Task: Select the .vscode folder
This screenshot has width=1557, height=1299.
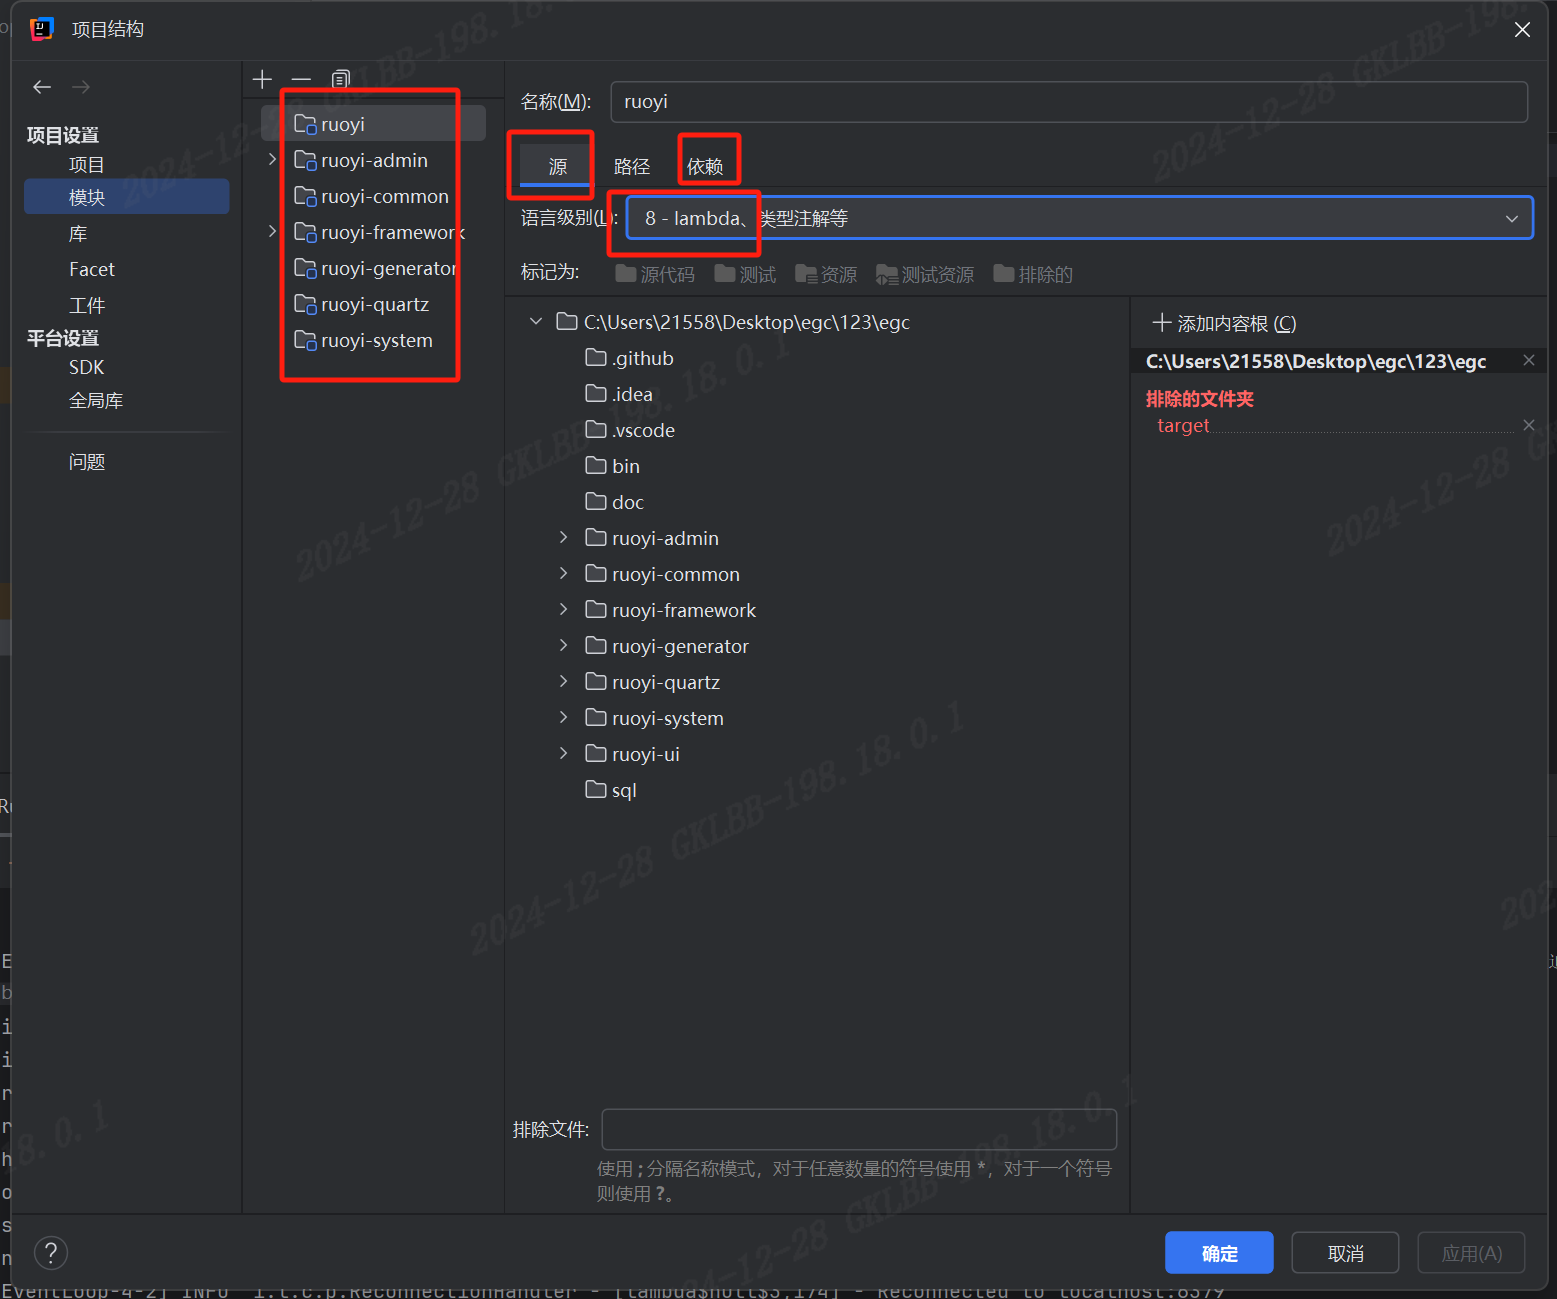Action: pos(630,430)
